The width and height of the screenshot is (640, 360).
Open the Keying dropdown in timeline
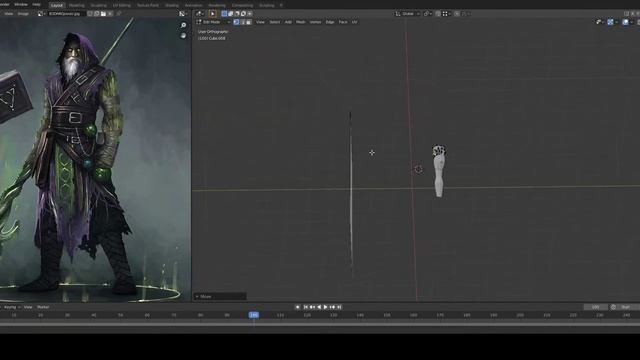(11, 307)
